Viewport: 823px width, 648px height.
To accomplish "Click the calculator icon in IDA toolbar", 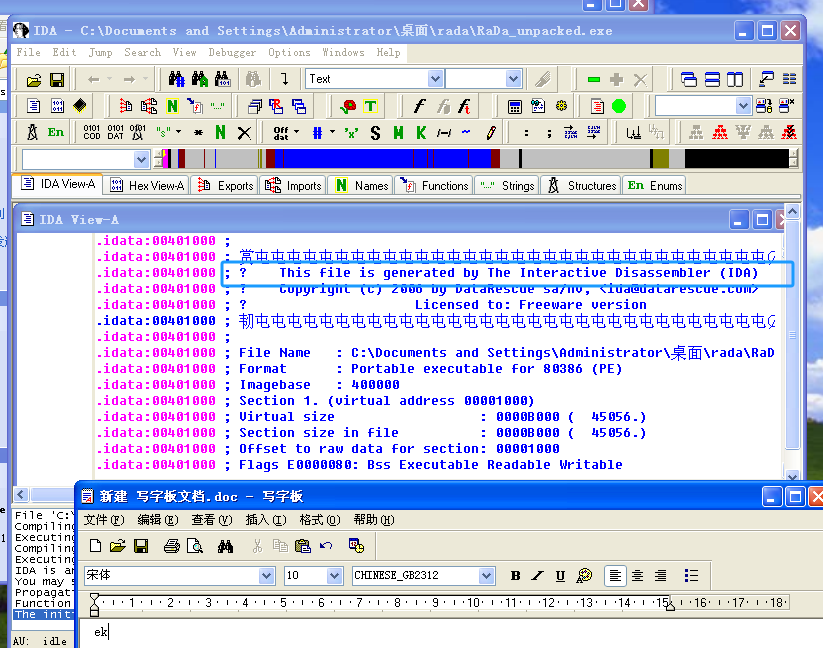I will tap(515, 107).
